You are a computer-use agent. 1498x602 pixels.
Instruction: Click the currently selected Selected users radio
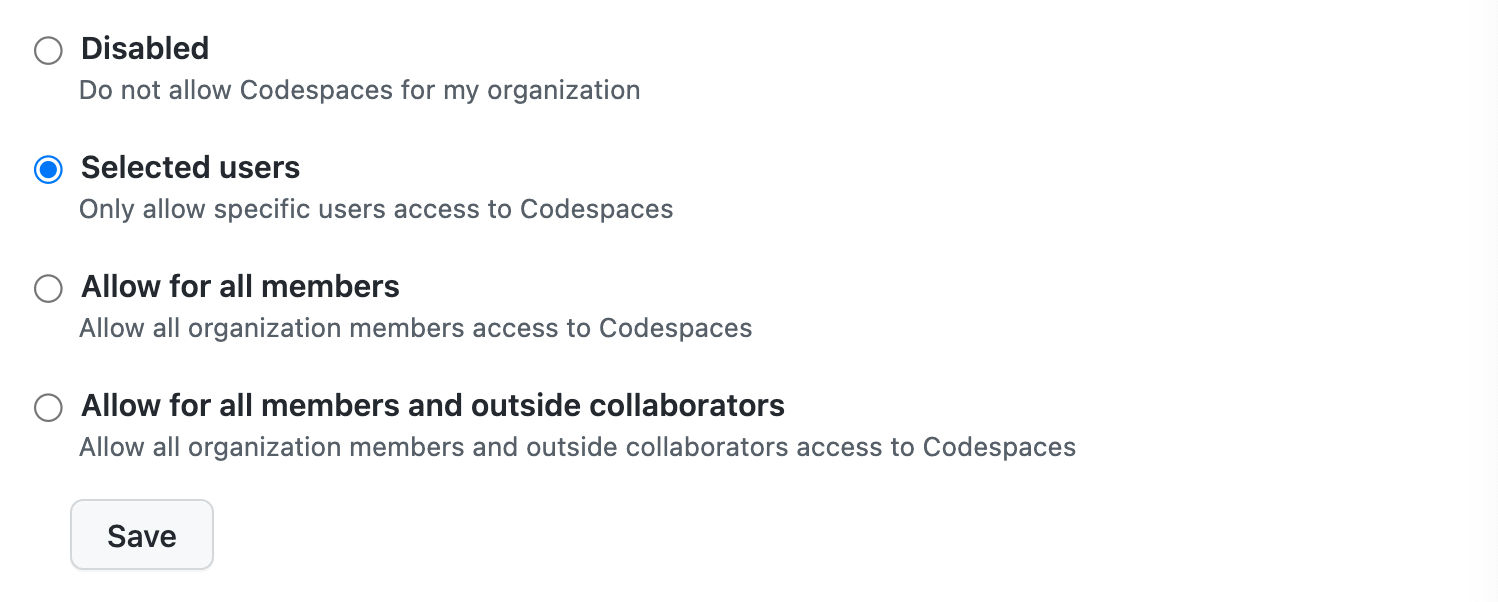point(48,169)
